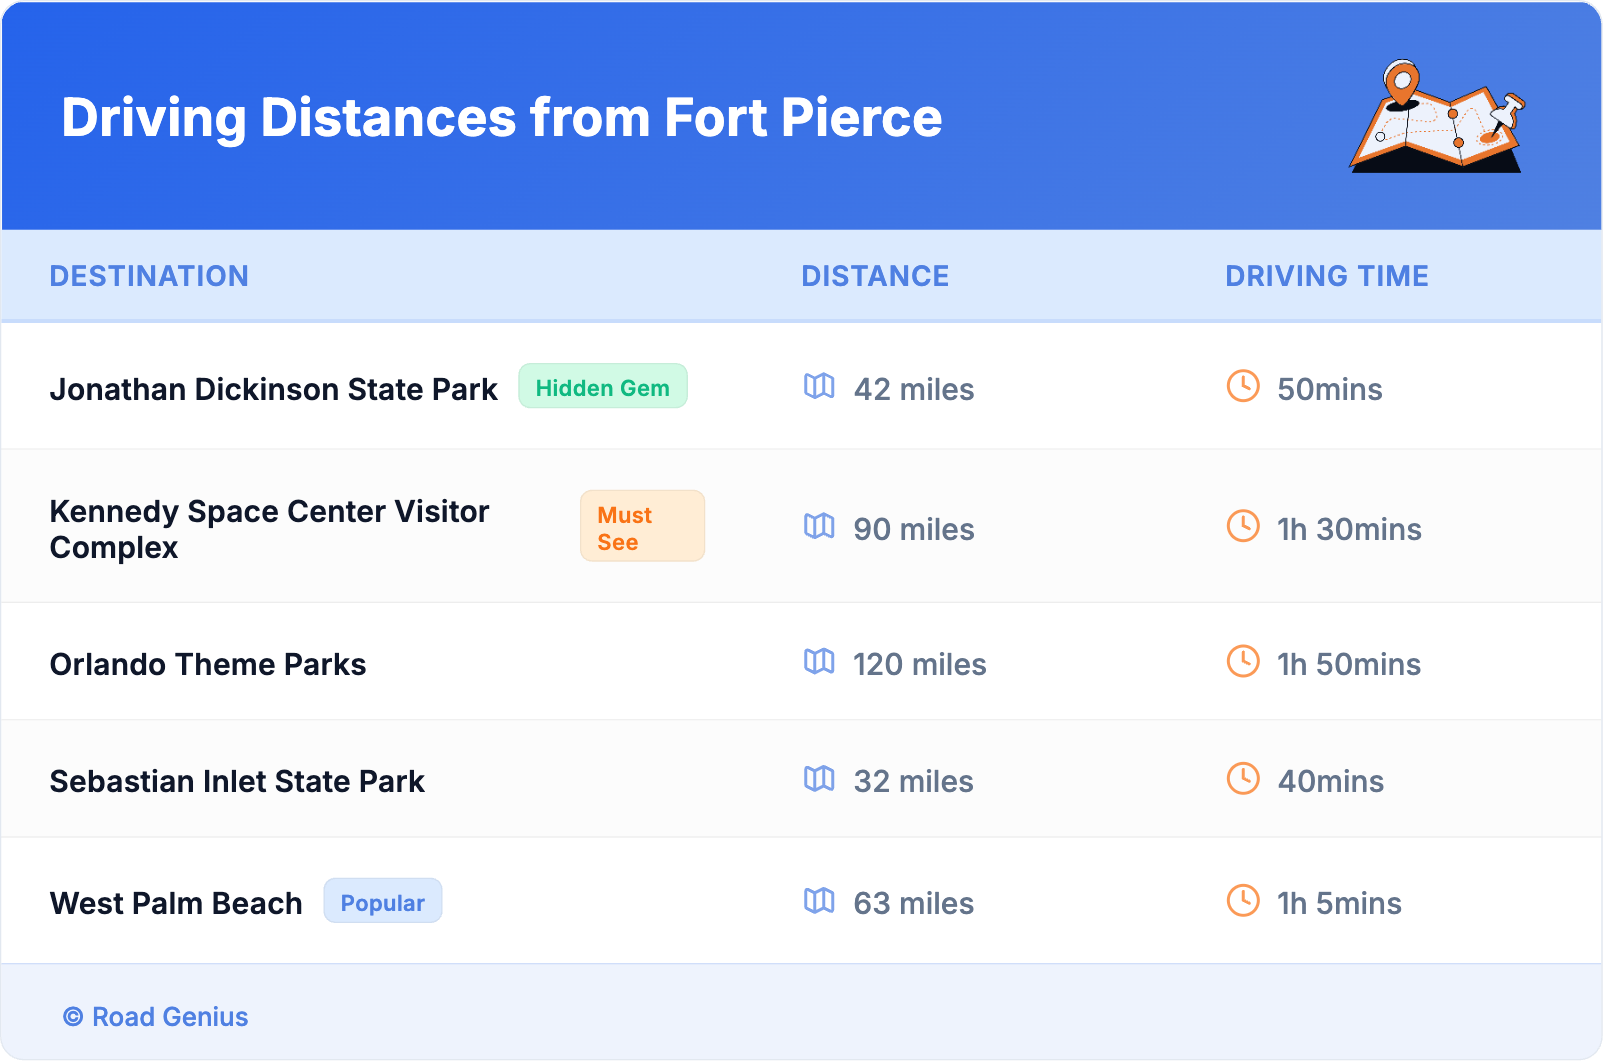This screenshot has height=1062, width=1604.
Task: Click the clock icon beside 50mins
Action: (x=1243, y=386)
